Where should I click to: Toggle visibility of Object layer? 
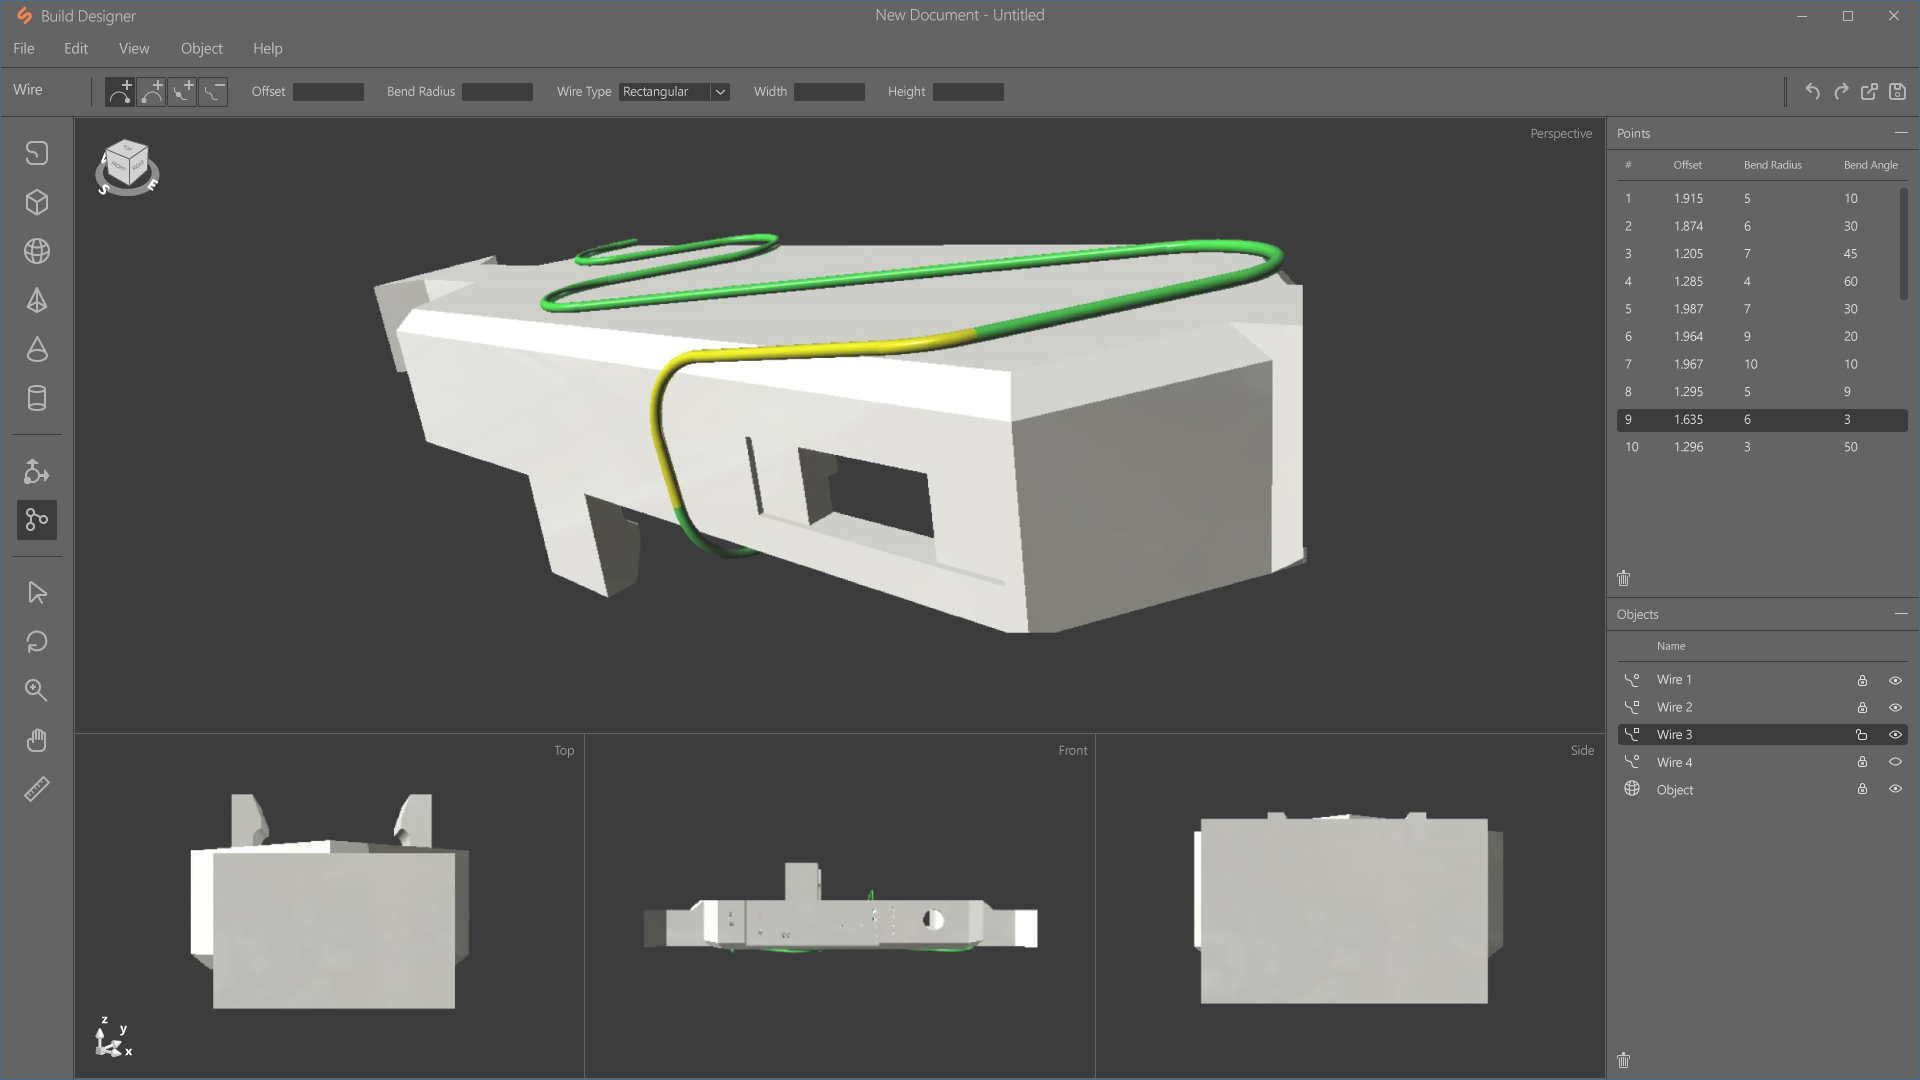pos(1895,789)
